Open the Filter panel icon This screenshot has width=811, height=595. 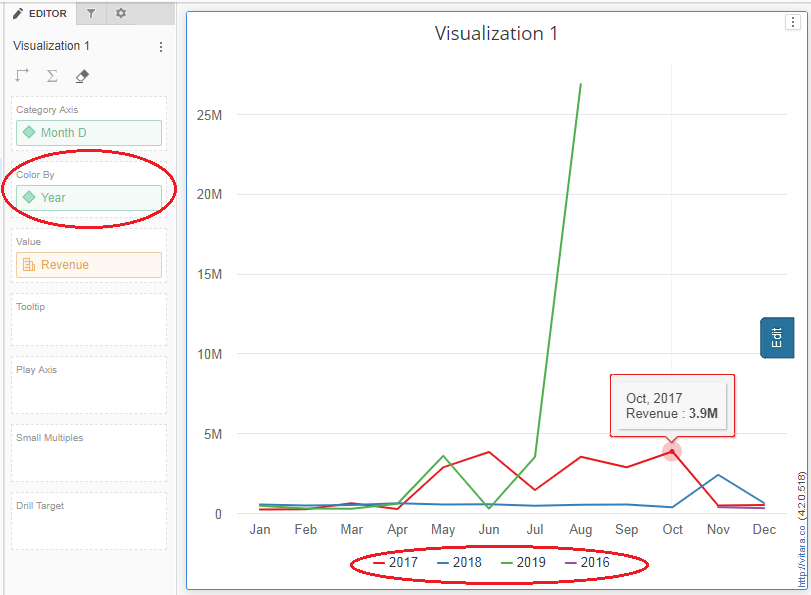pyautogui.click(x=89, y=13)
